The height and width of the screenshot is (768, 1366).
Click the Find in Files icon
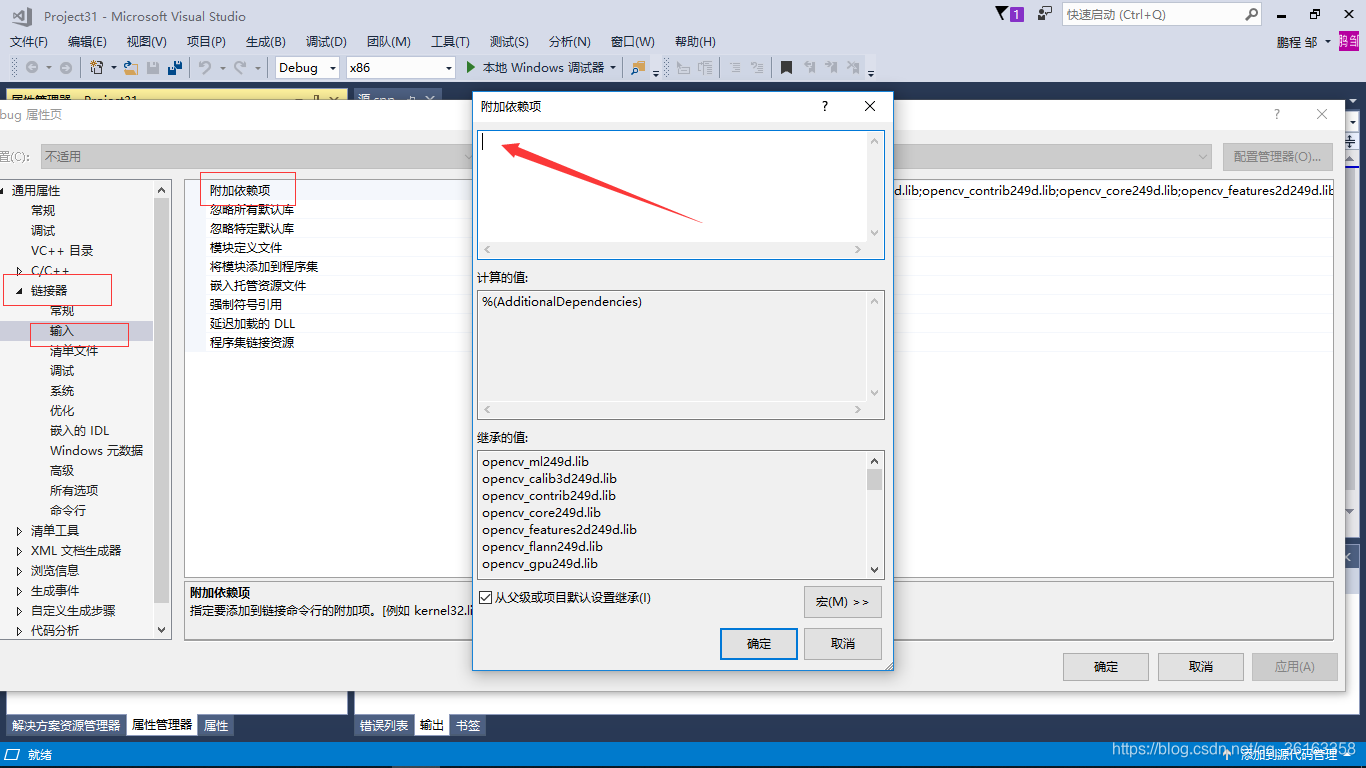pyautogui.click(x=640, y=67)
